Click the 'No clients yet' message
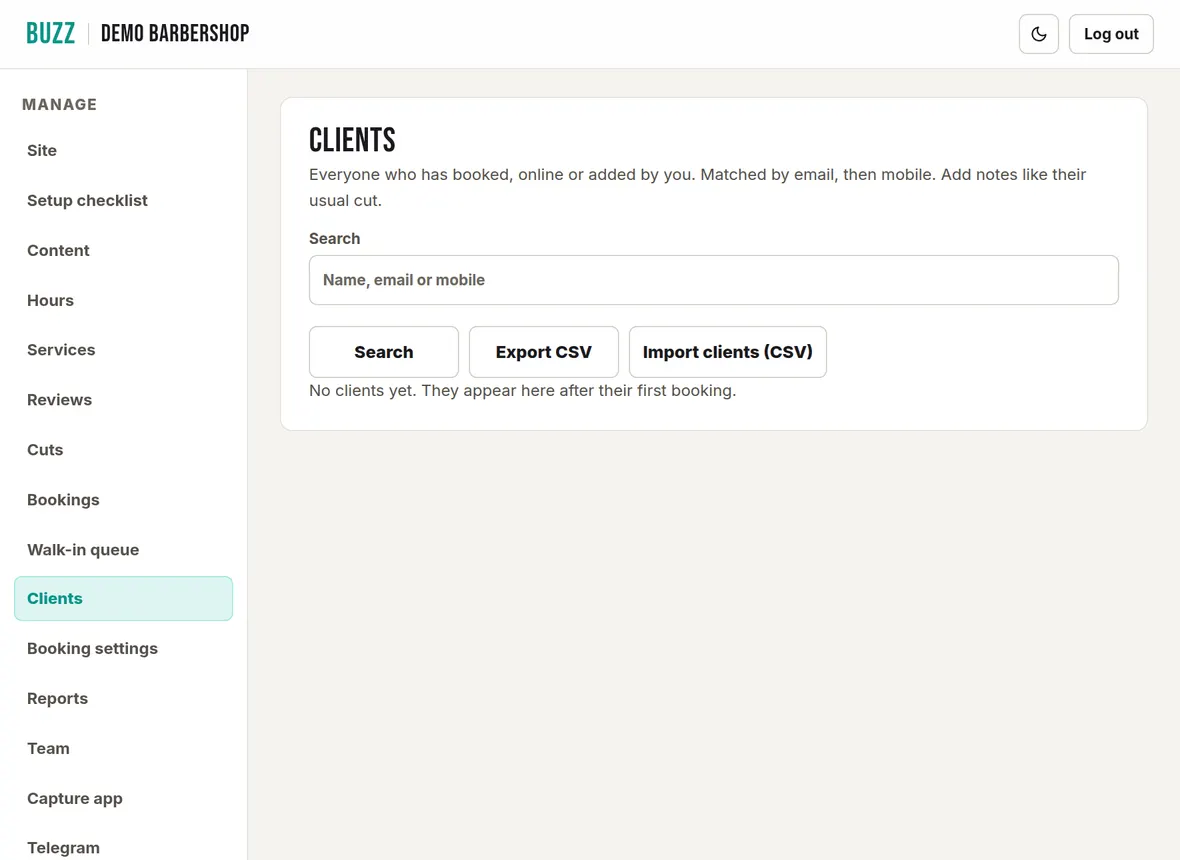This screenshot has width=1180, height=860. tap(522, 390)
